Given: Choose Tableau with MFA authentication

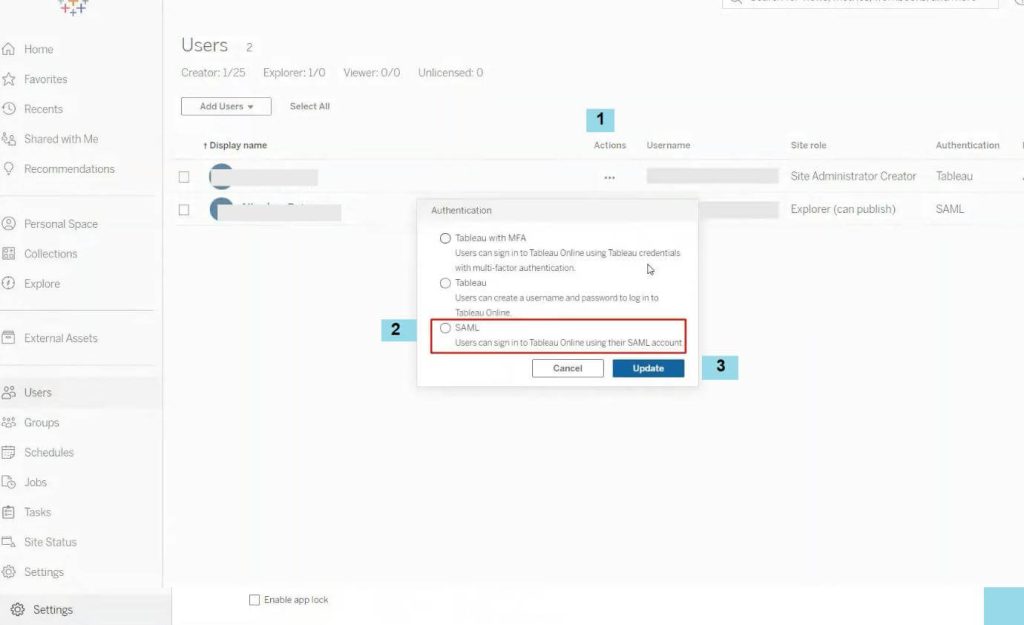Looking at the screenshot, I should coord(445,238).
